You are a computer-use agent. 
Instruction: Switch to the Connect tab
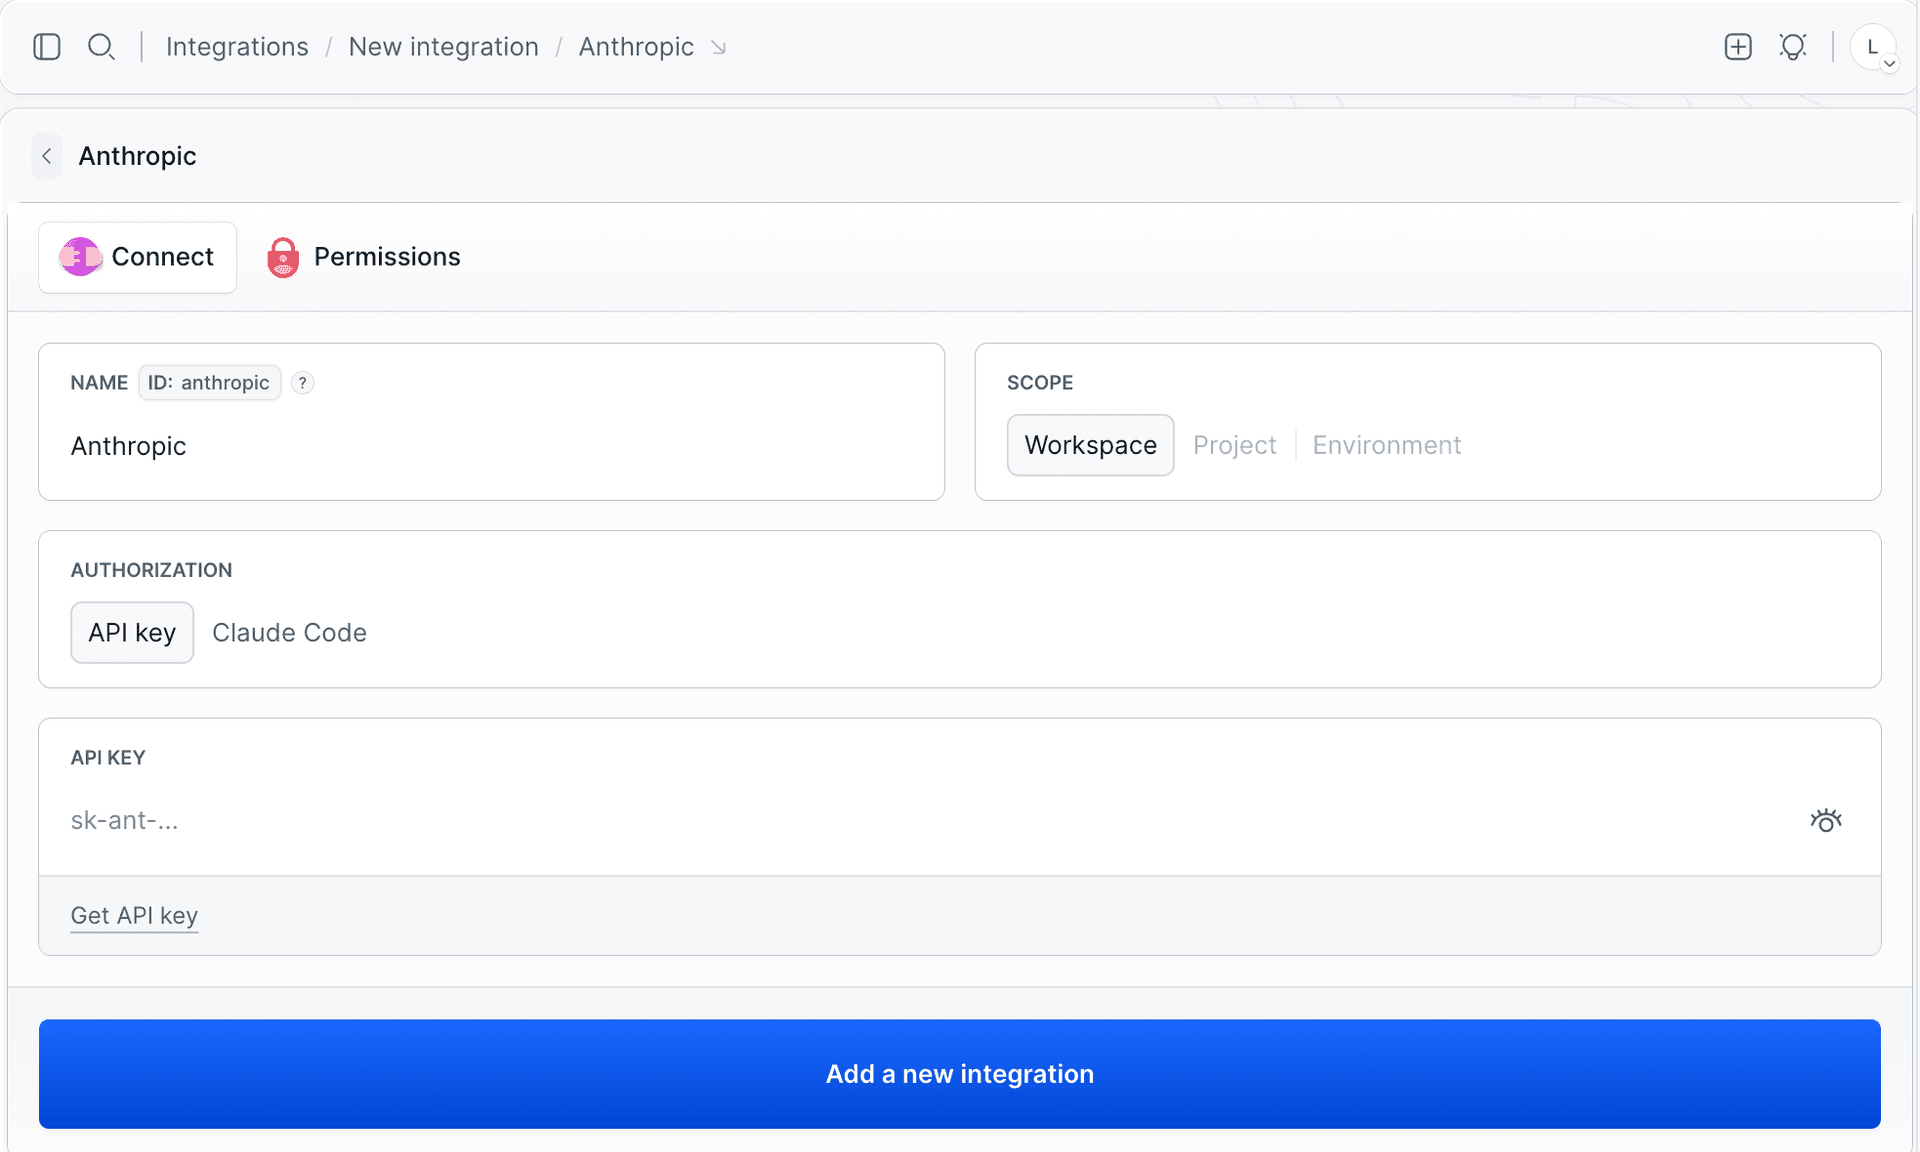[x=137, y=257]
